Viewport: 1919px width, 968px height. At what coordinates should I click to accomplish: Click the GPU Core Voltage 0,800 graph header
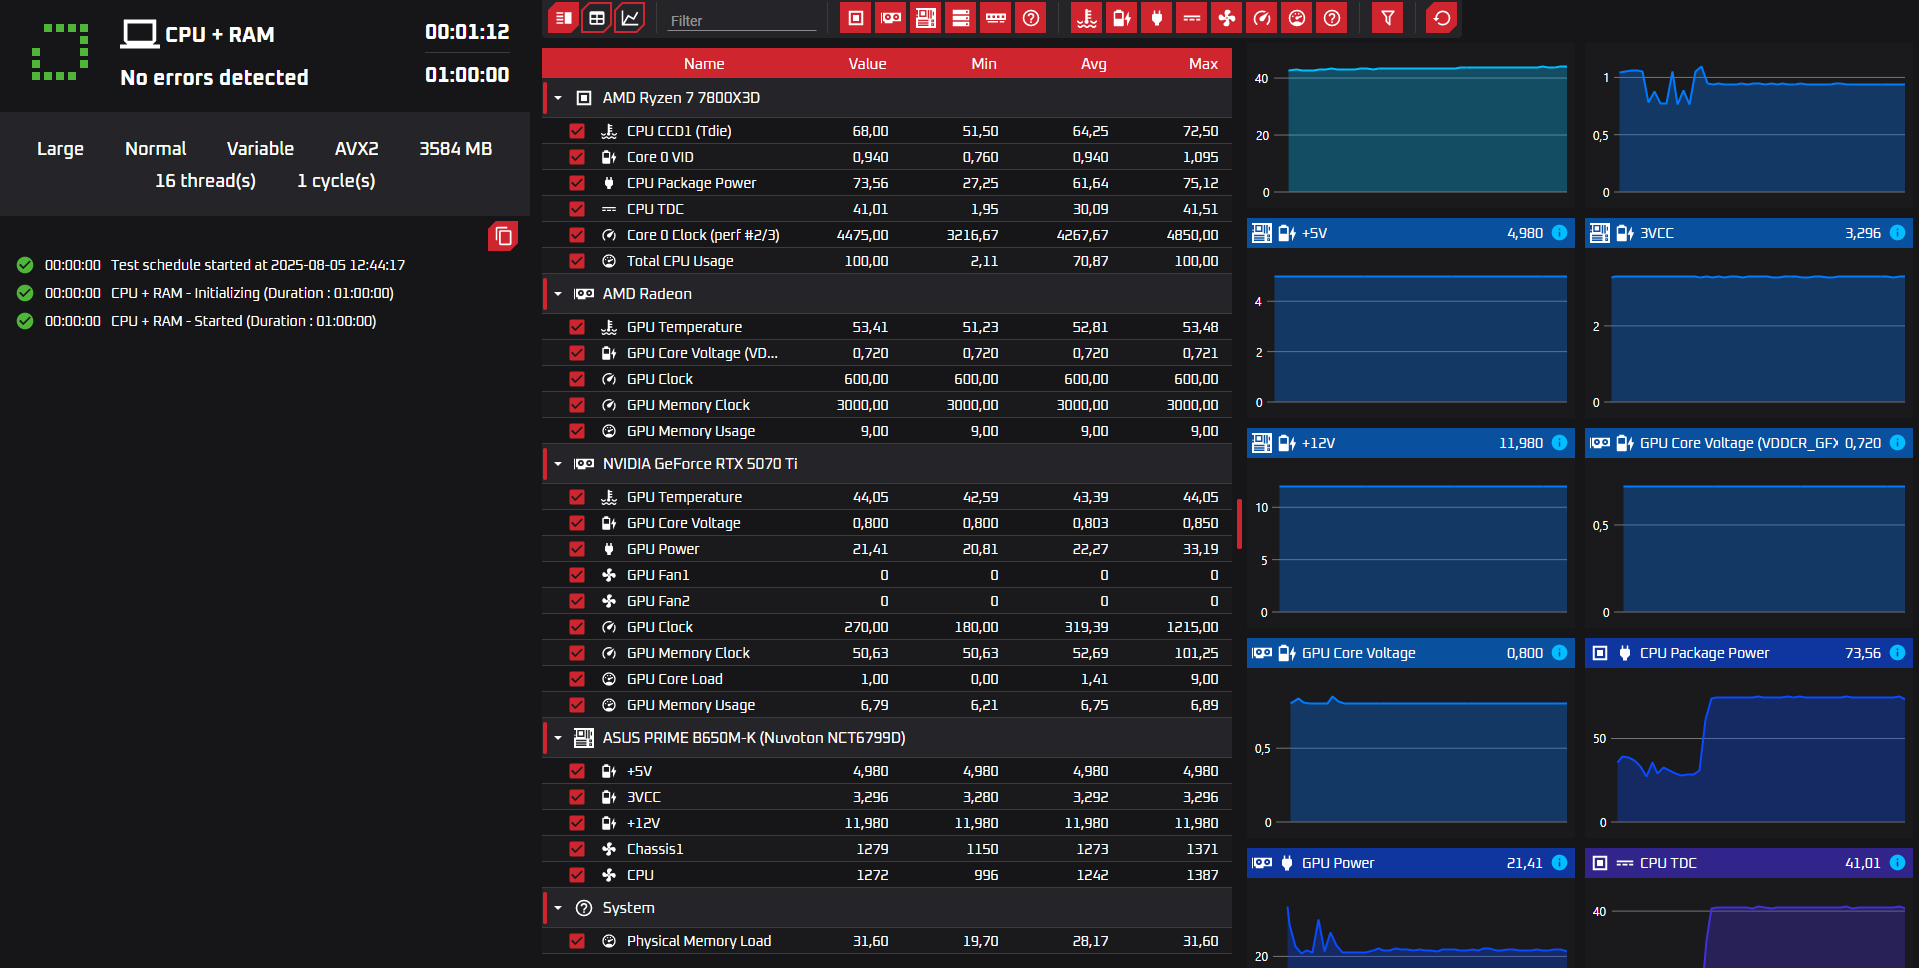click(1410, 653)
